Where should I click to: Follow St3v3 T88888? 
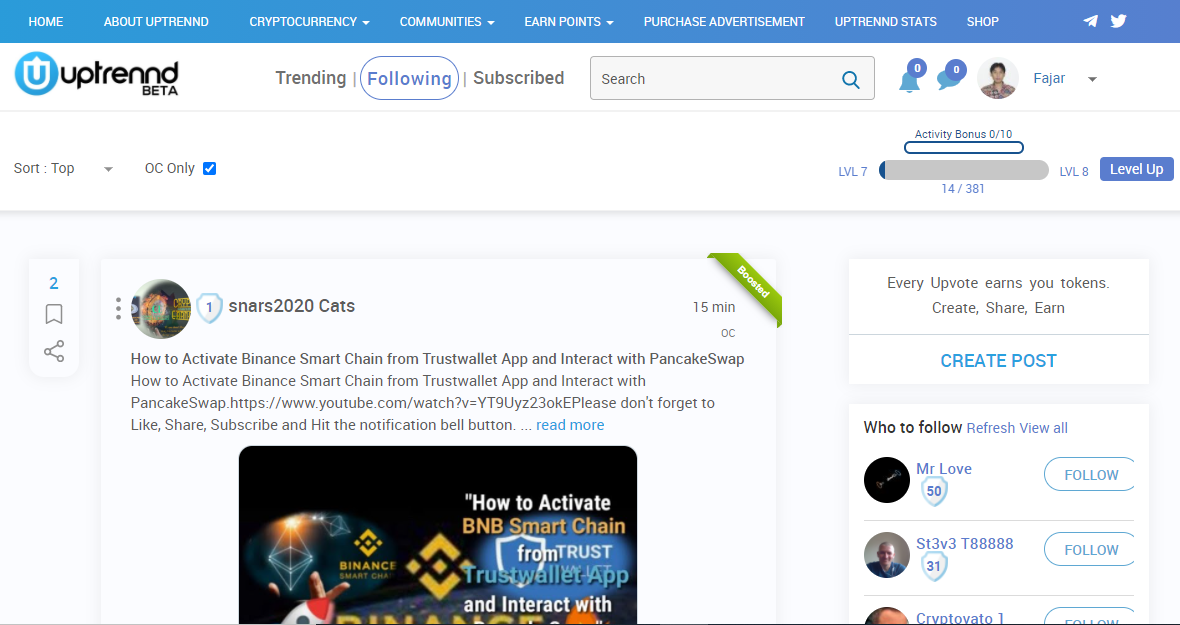1090,550
